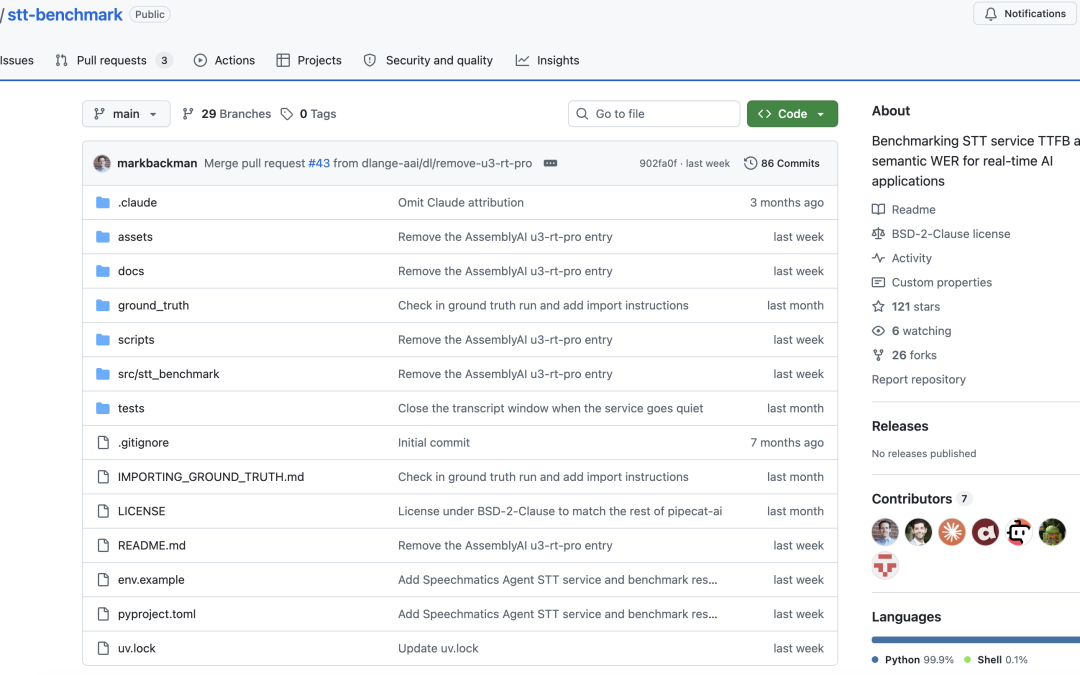Click the env.example file name

pos(151,580)
